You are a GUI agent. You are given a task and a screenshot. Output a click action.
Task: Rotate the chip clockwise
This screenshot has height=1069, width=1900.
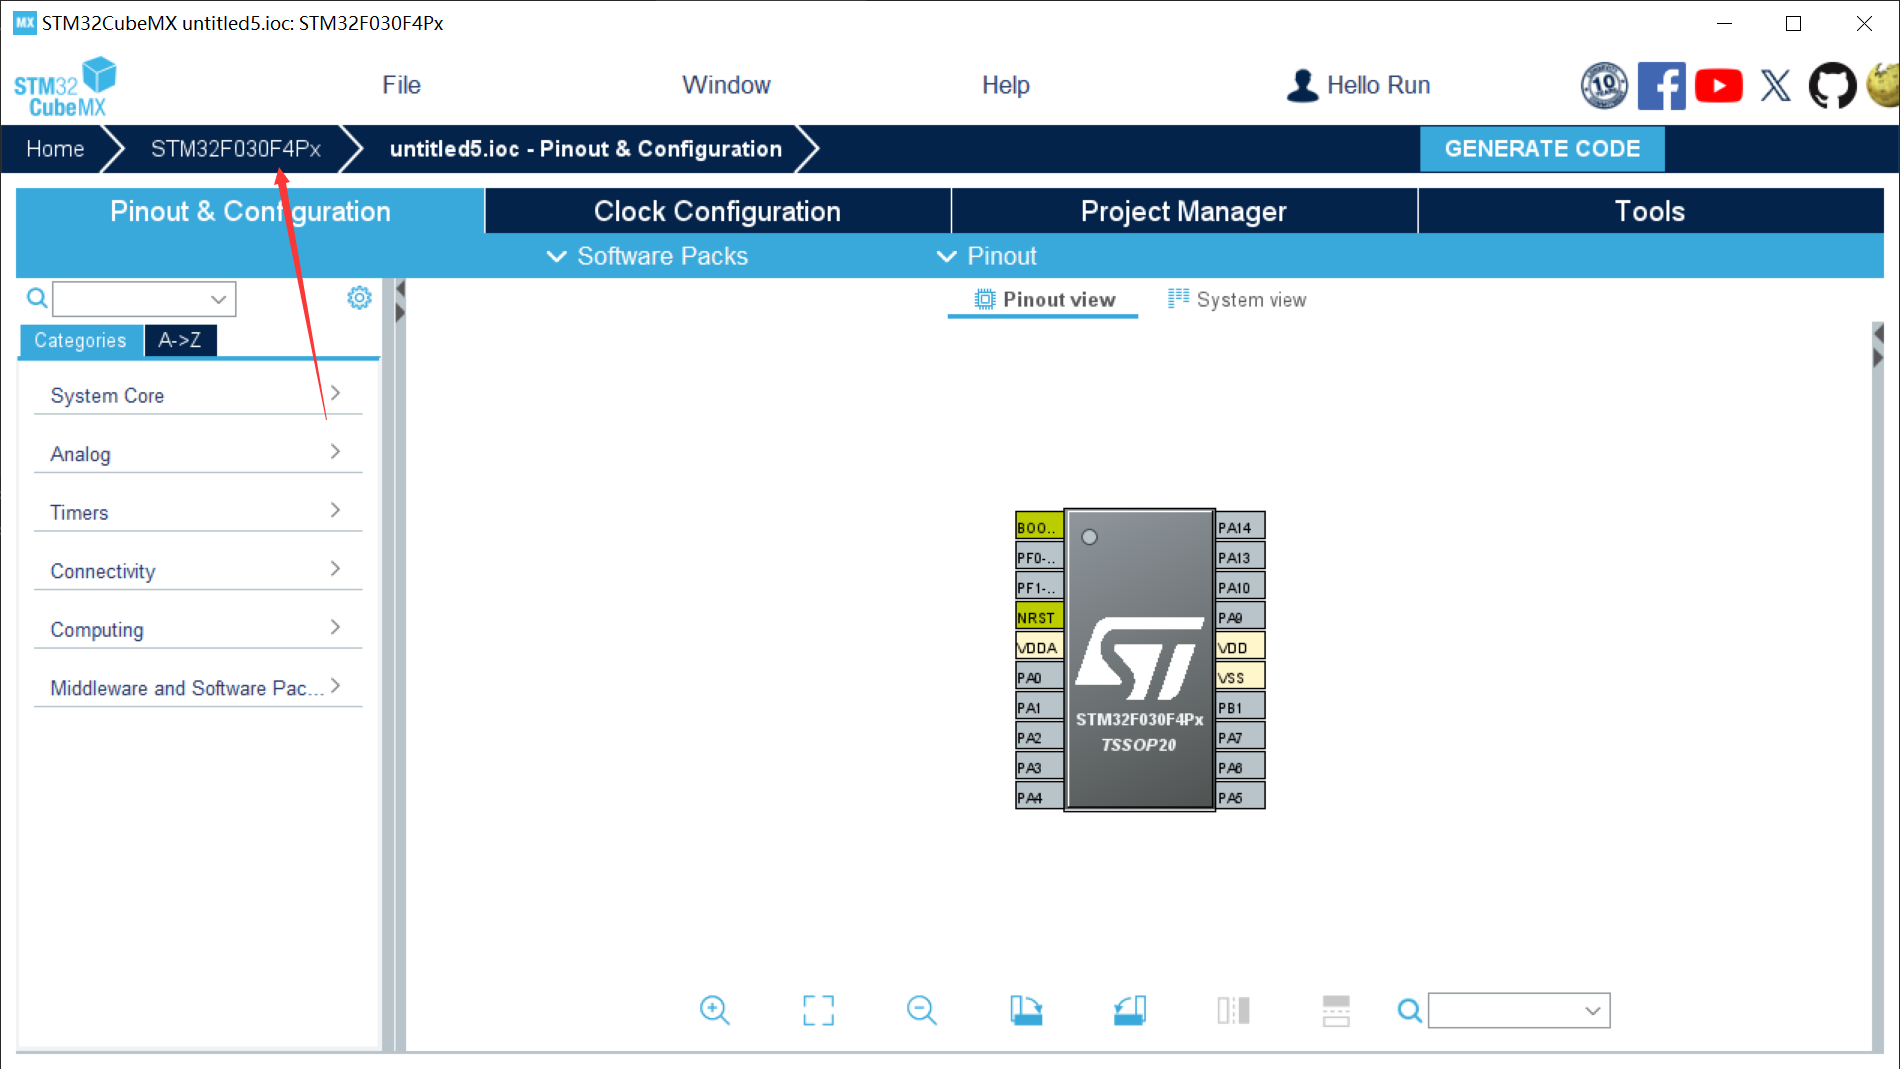coord(1026,1010)
